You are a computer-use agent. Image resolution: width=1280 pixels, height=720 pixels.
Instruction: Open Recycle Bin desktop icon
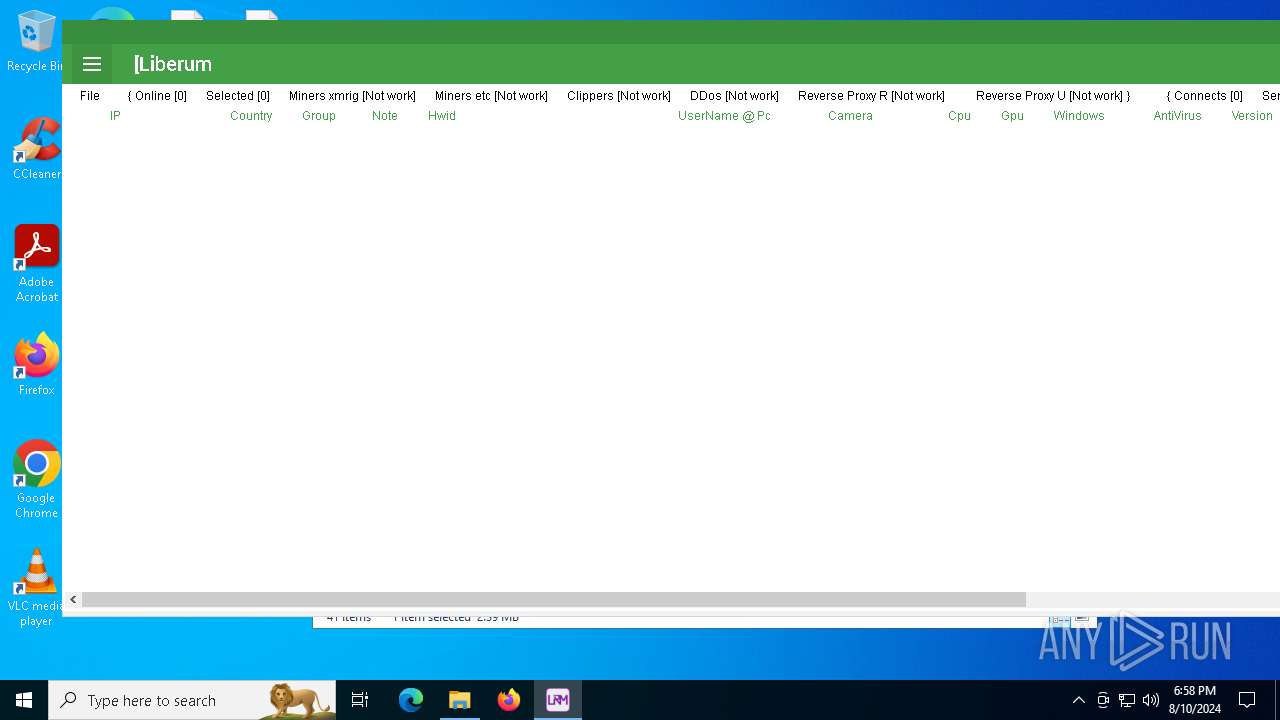(36, 42)
